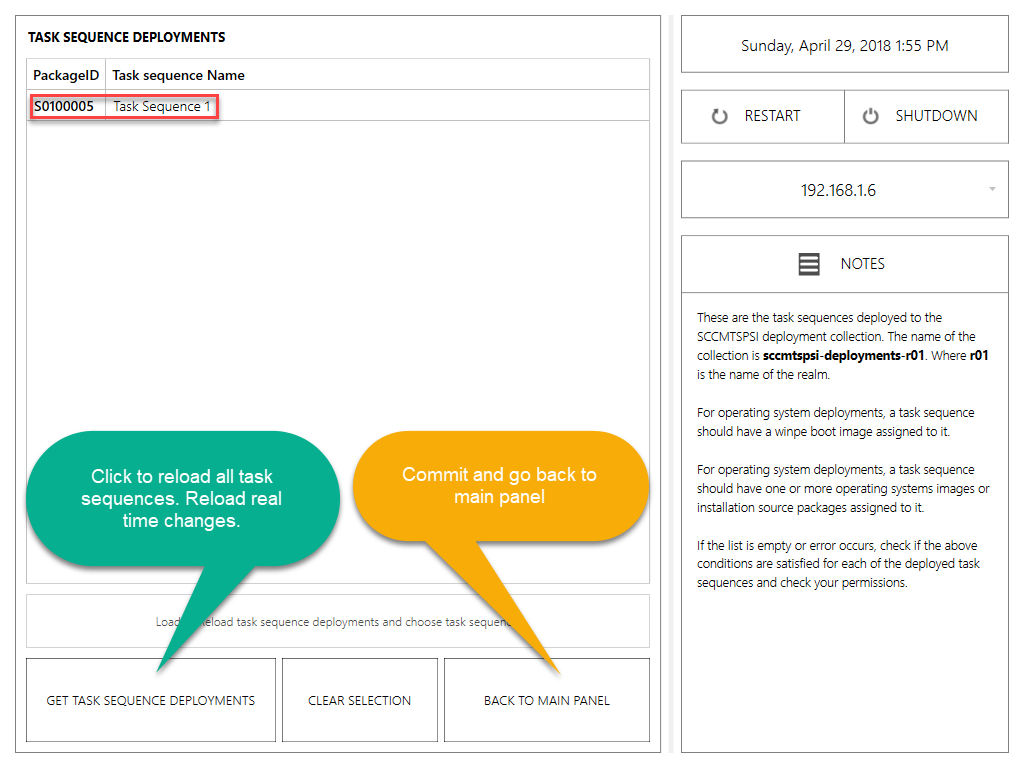The height and width of the screenshot is (768, 1024).
Task: Click the Notes list icon
Action: tap(809, 264)
